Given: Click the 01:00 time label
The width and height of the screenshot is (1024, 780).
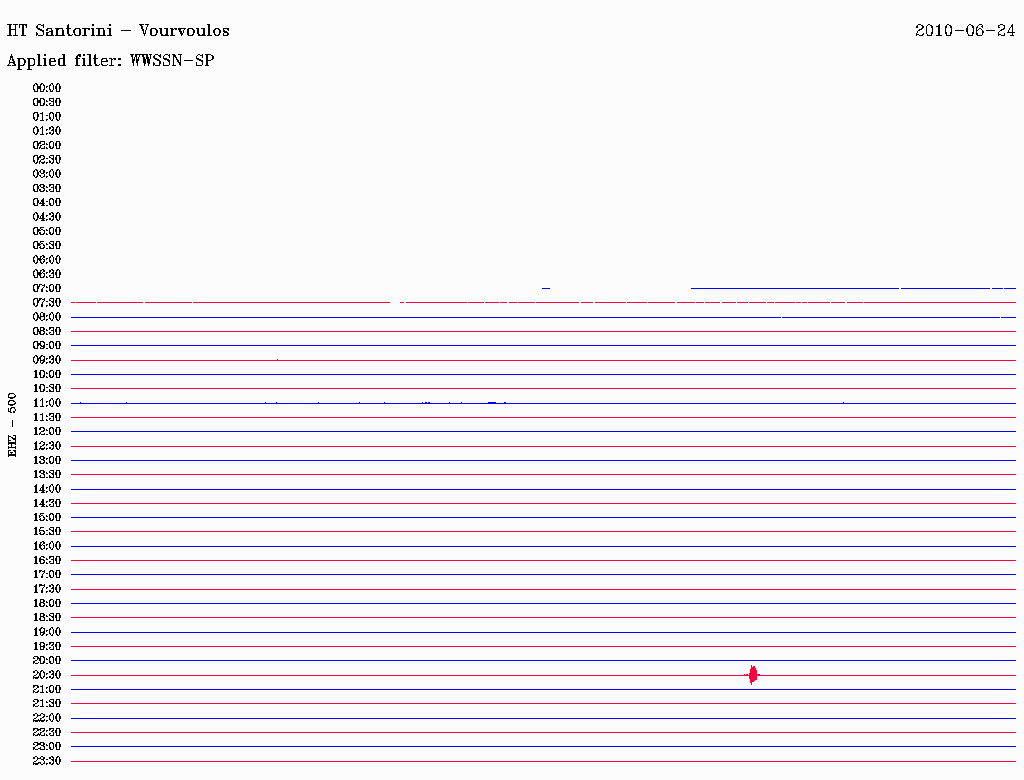Looking at the screenshot, I should pos(47,116).
